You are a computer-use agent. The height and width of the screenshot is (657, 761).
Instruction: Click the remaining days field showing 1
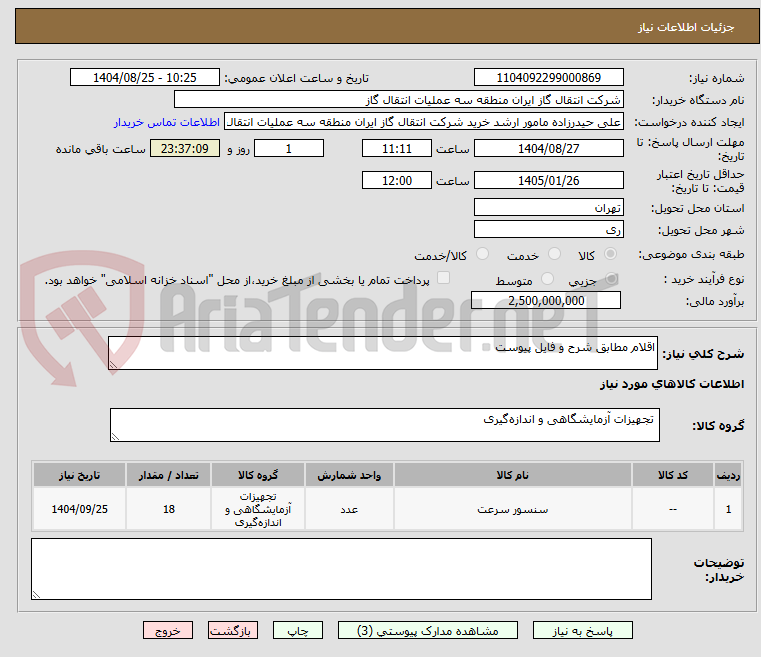pos(289,148)
